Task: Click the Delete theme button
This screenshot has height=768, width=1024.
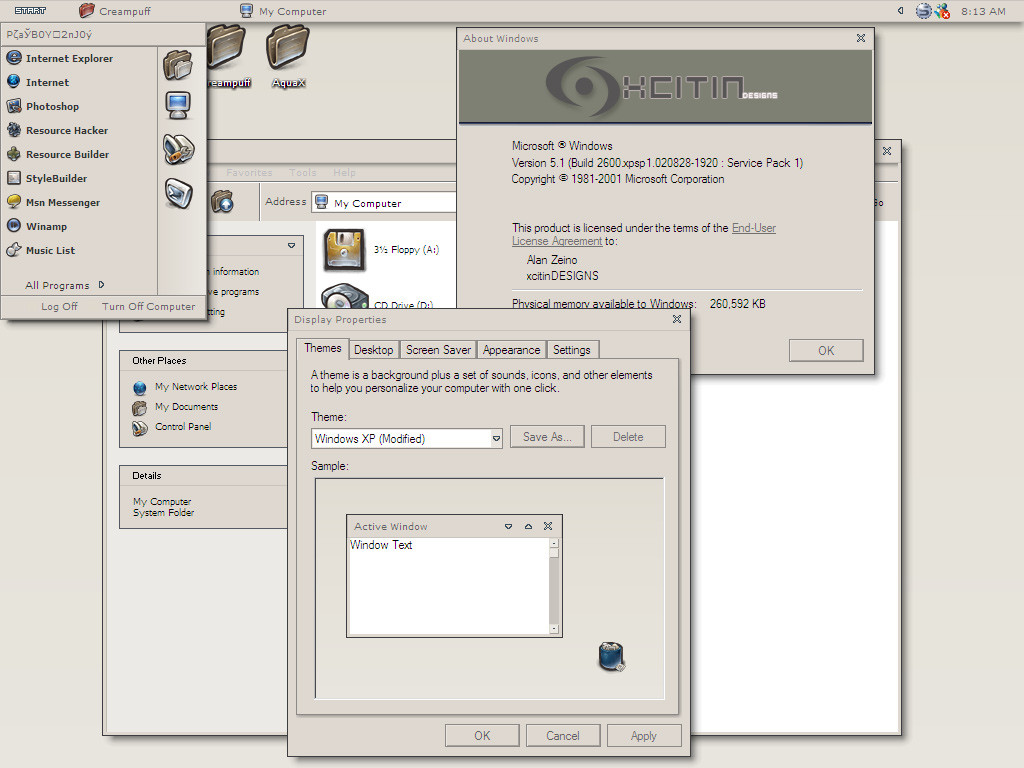Action: [628, 437]
